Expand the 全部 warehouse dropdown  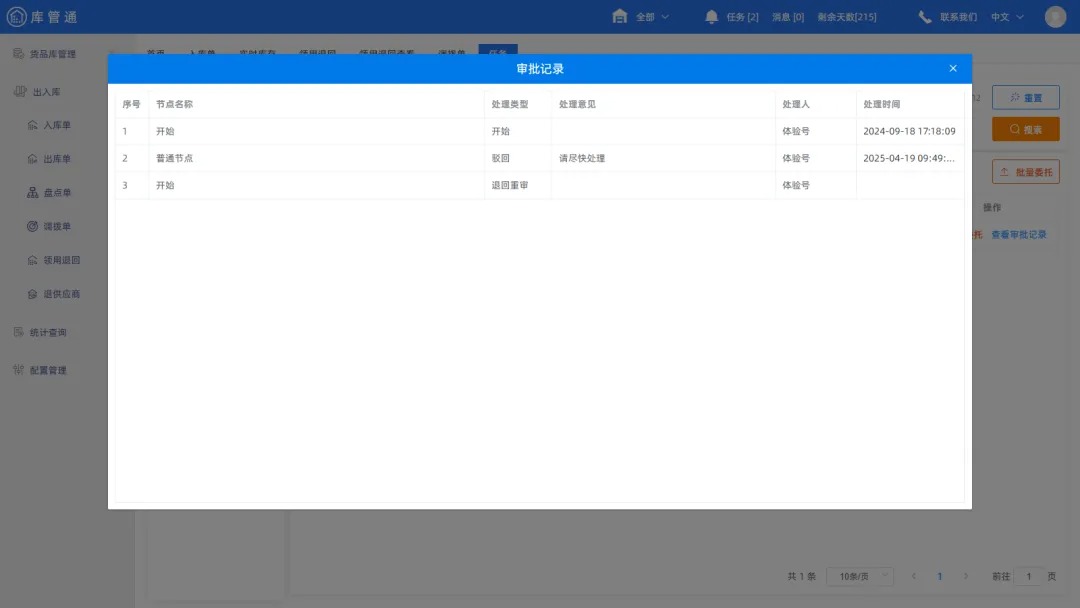pyautogui.click(x=653, y=17)
